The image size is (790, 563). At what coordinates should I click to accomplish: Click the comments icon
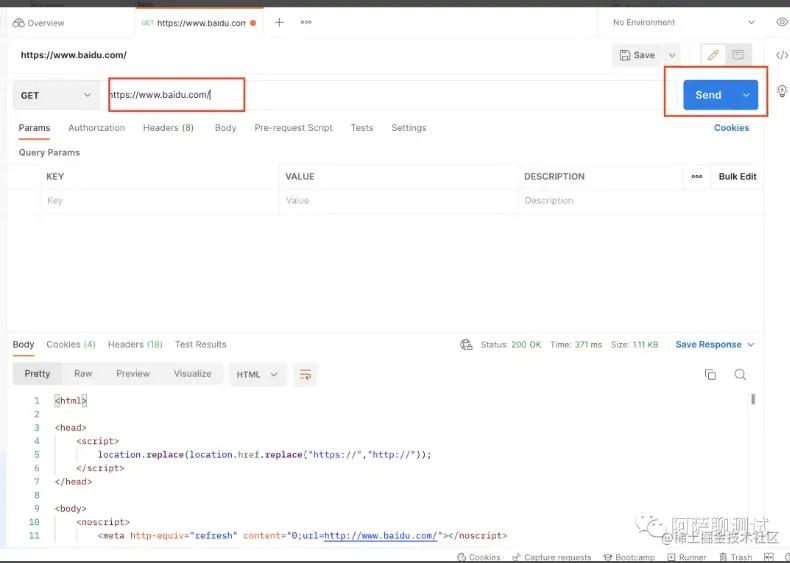point(738,55)
